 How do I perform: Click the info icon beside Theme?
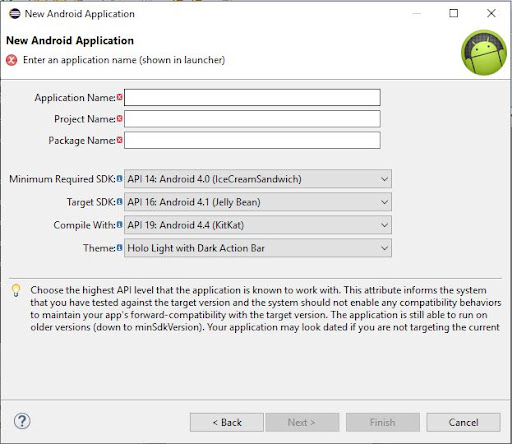(x=120, y=248)
